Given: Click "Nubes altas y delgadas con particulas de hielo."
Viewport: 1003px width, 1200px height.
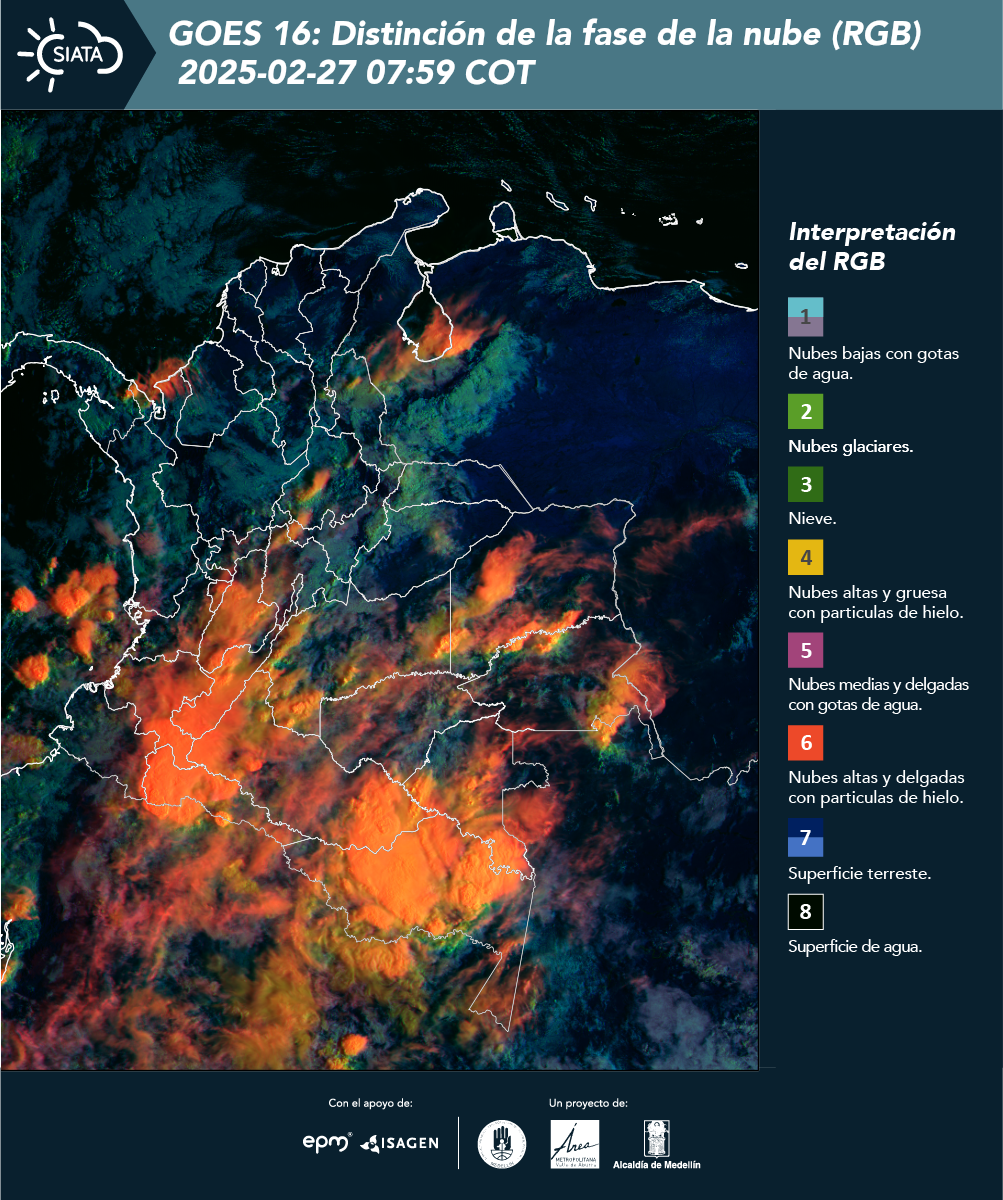Looking at the screenshot, I should click(x=876, y=788).
